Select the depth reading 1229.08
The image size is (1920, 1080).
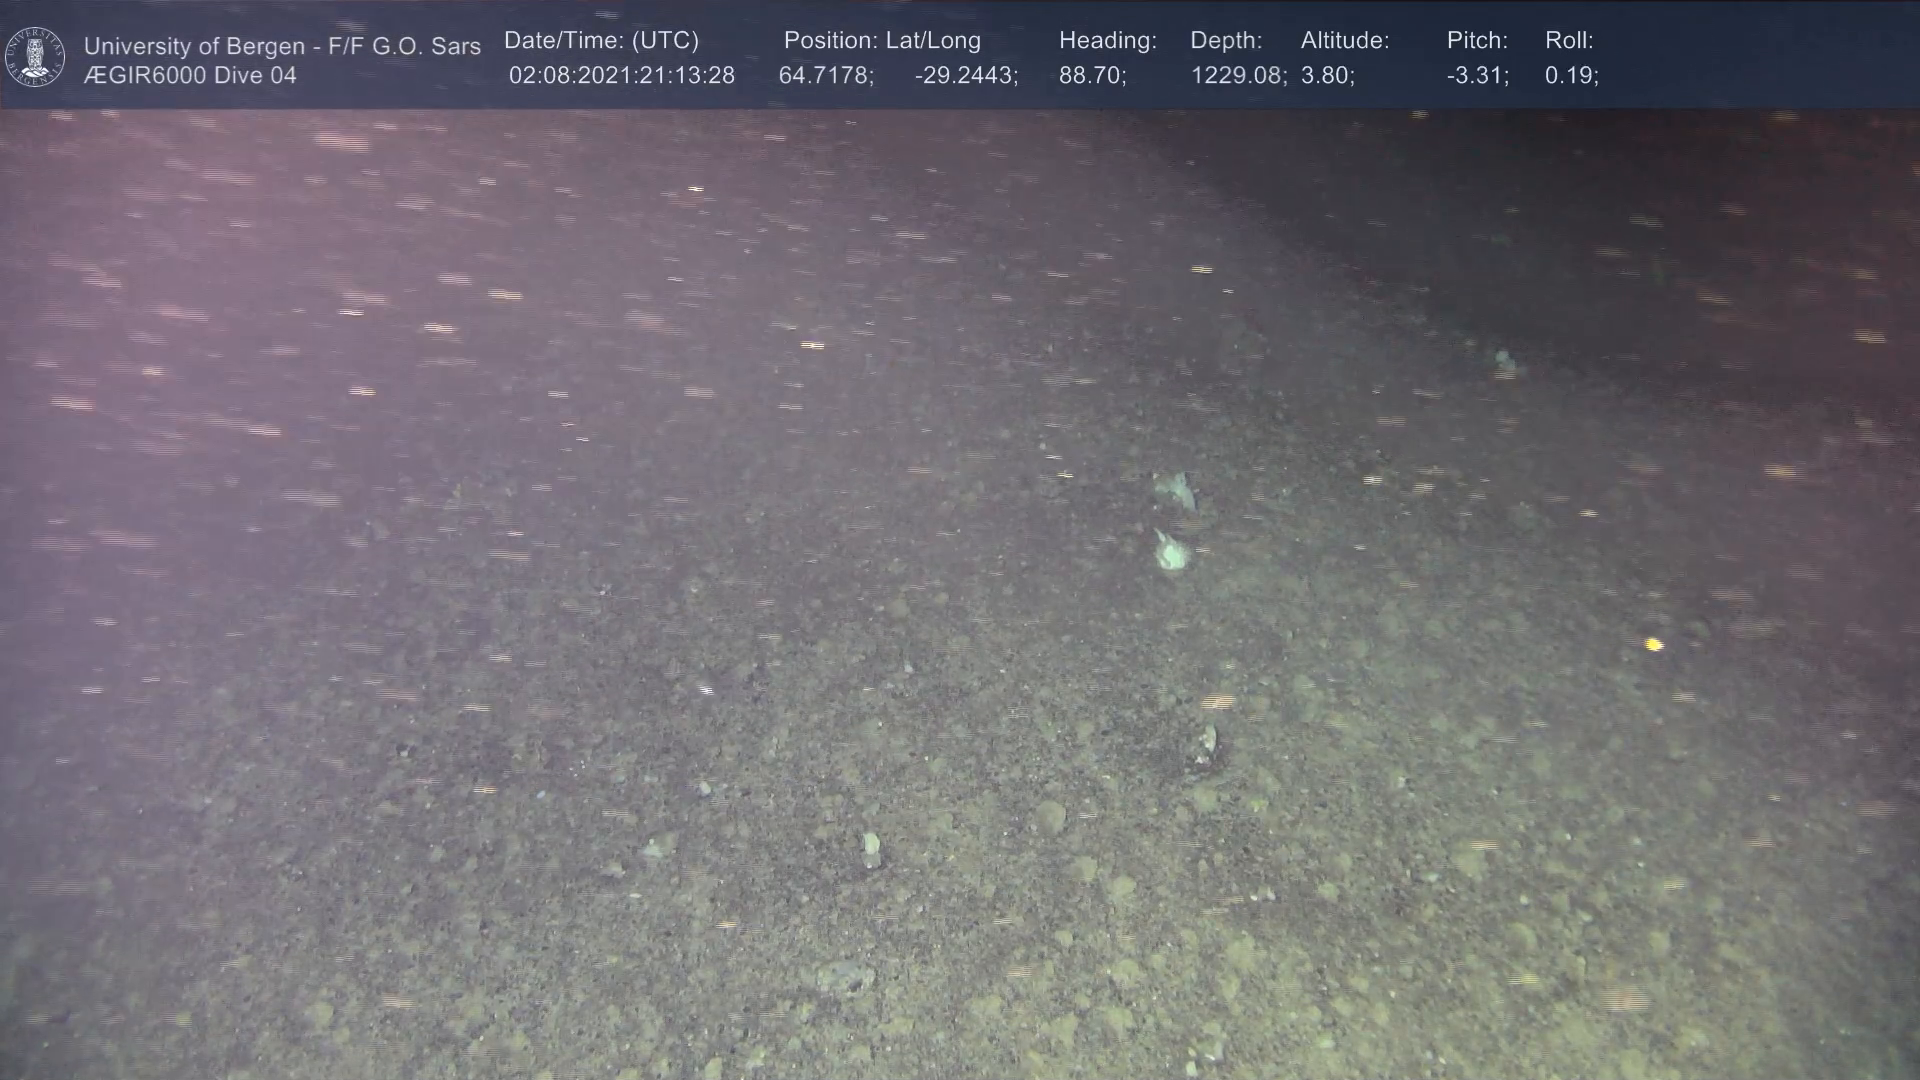(x=1238, y=76)
